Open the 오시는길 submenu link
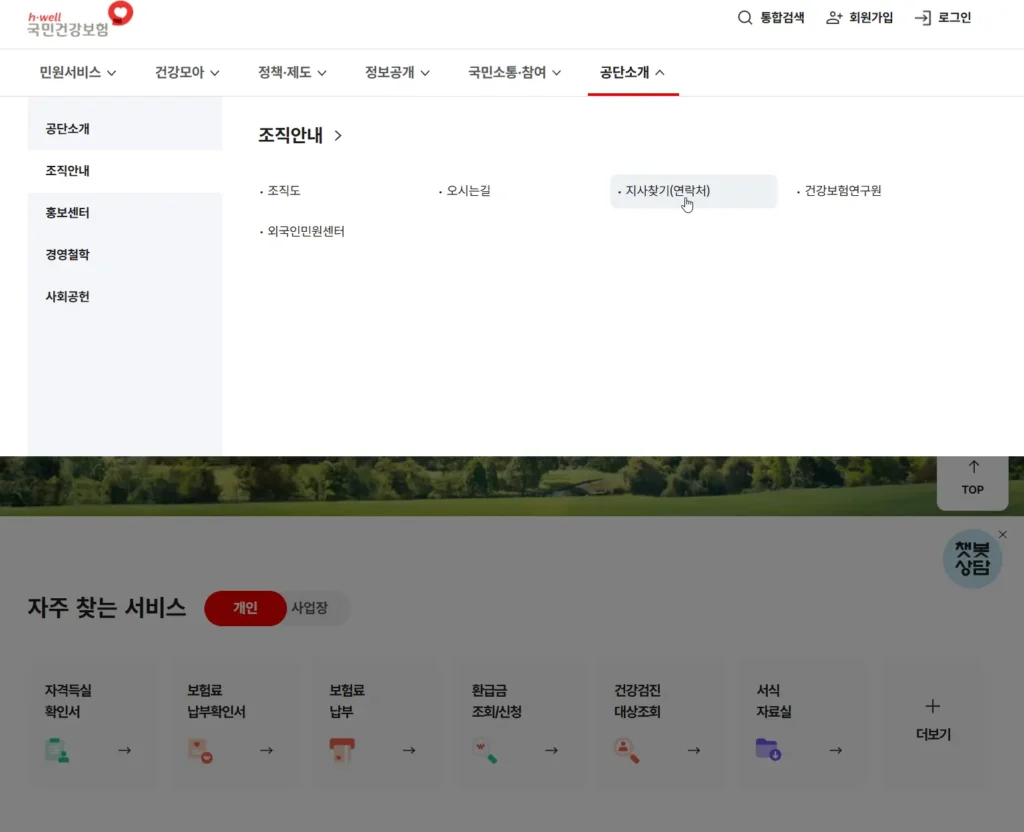The image size is (1024, 832). pos(468,191)
